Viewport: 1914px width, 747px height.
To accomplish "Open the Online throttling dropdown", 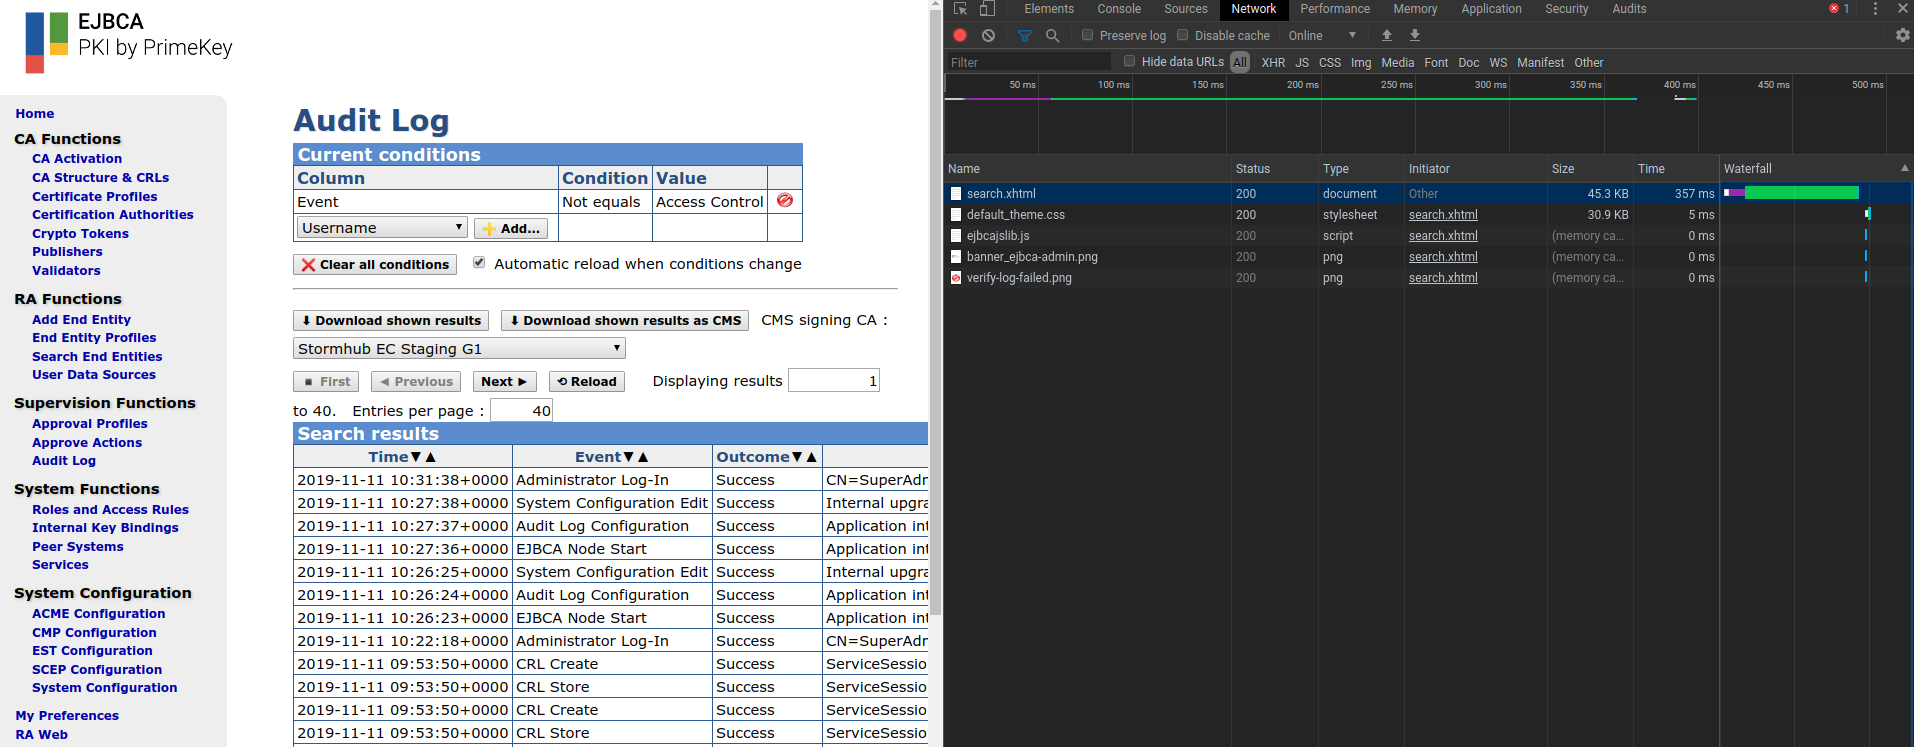I will [1322, 35].
